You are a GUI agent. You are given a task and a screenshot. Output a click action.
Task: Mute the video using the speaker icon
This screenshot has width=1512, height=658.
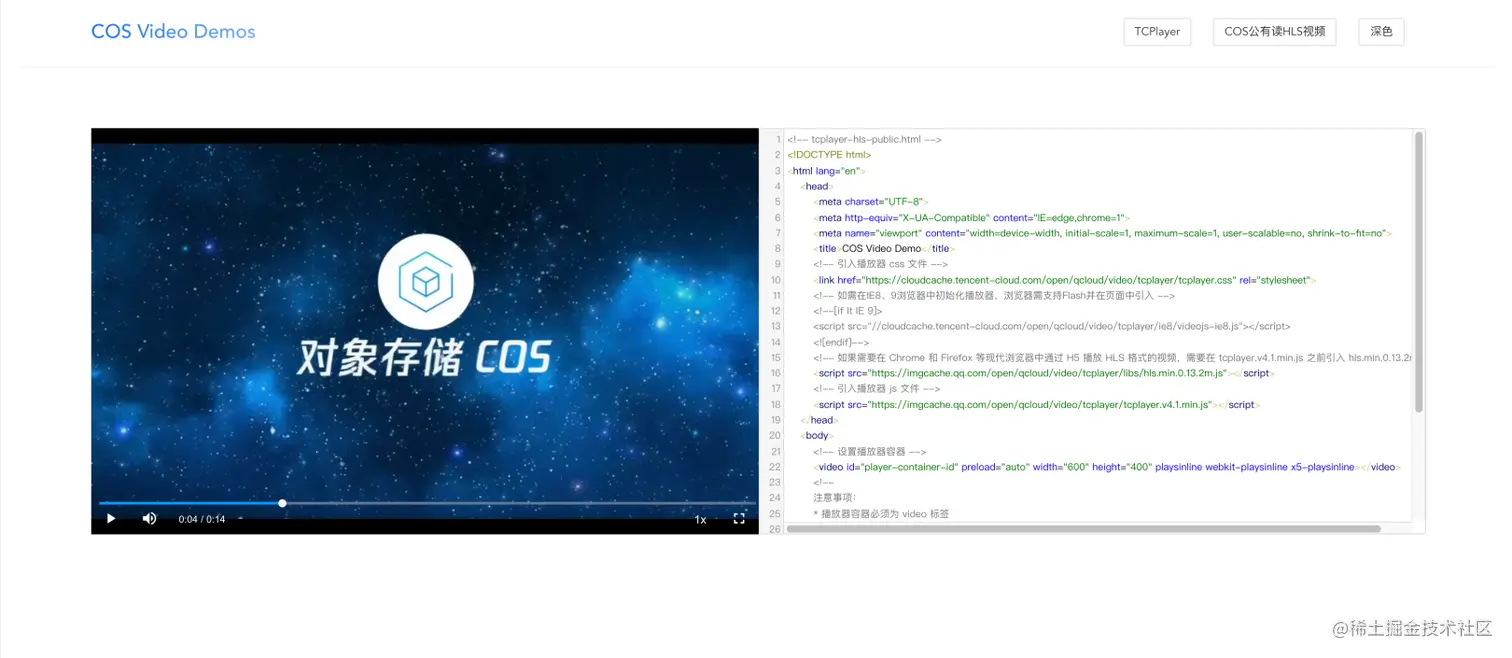pyautogui.click(x=149, y=519)
